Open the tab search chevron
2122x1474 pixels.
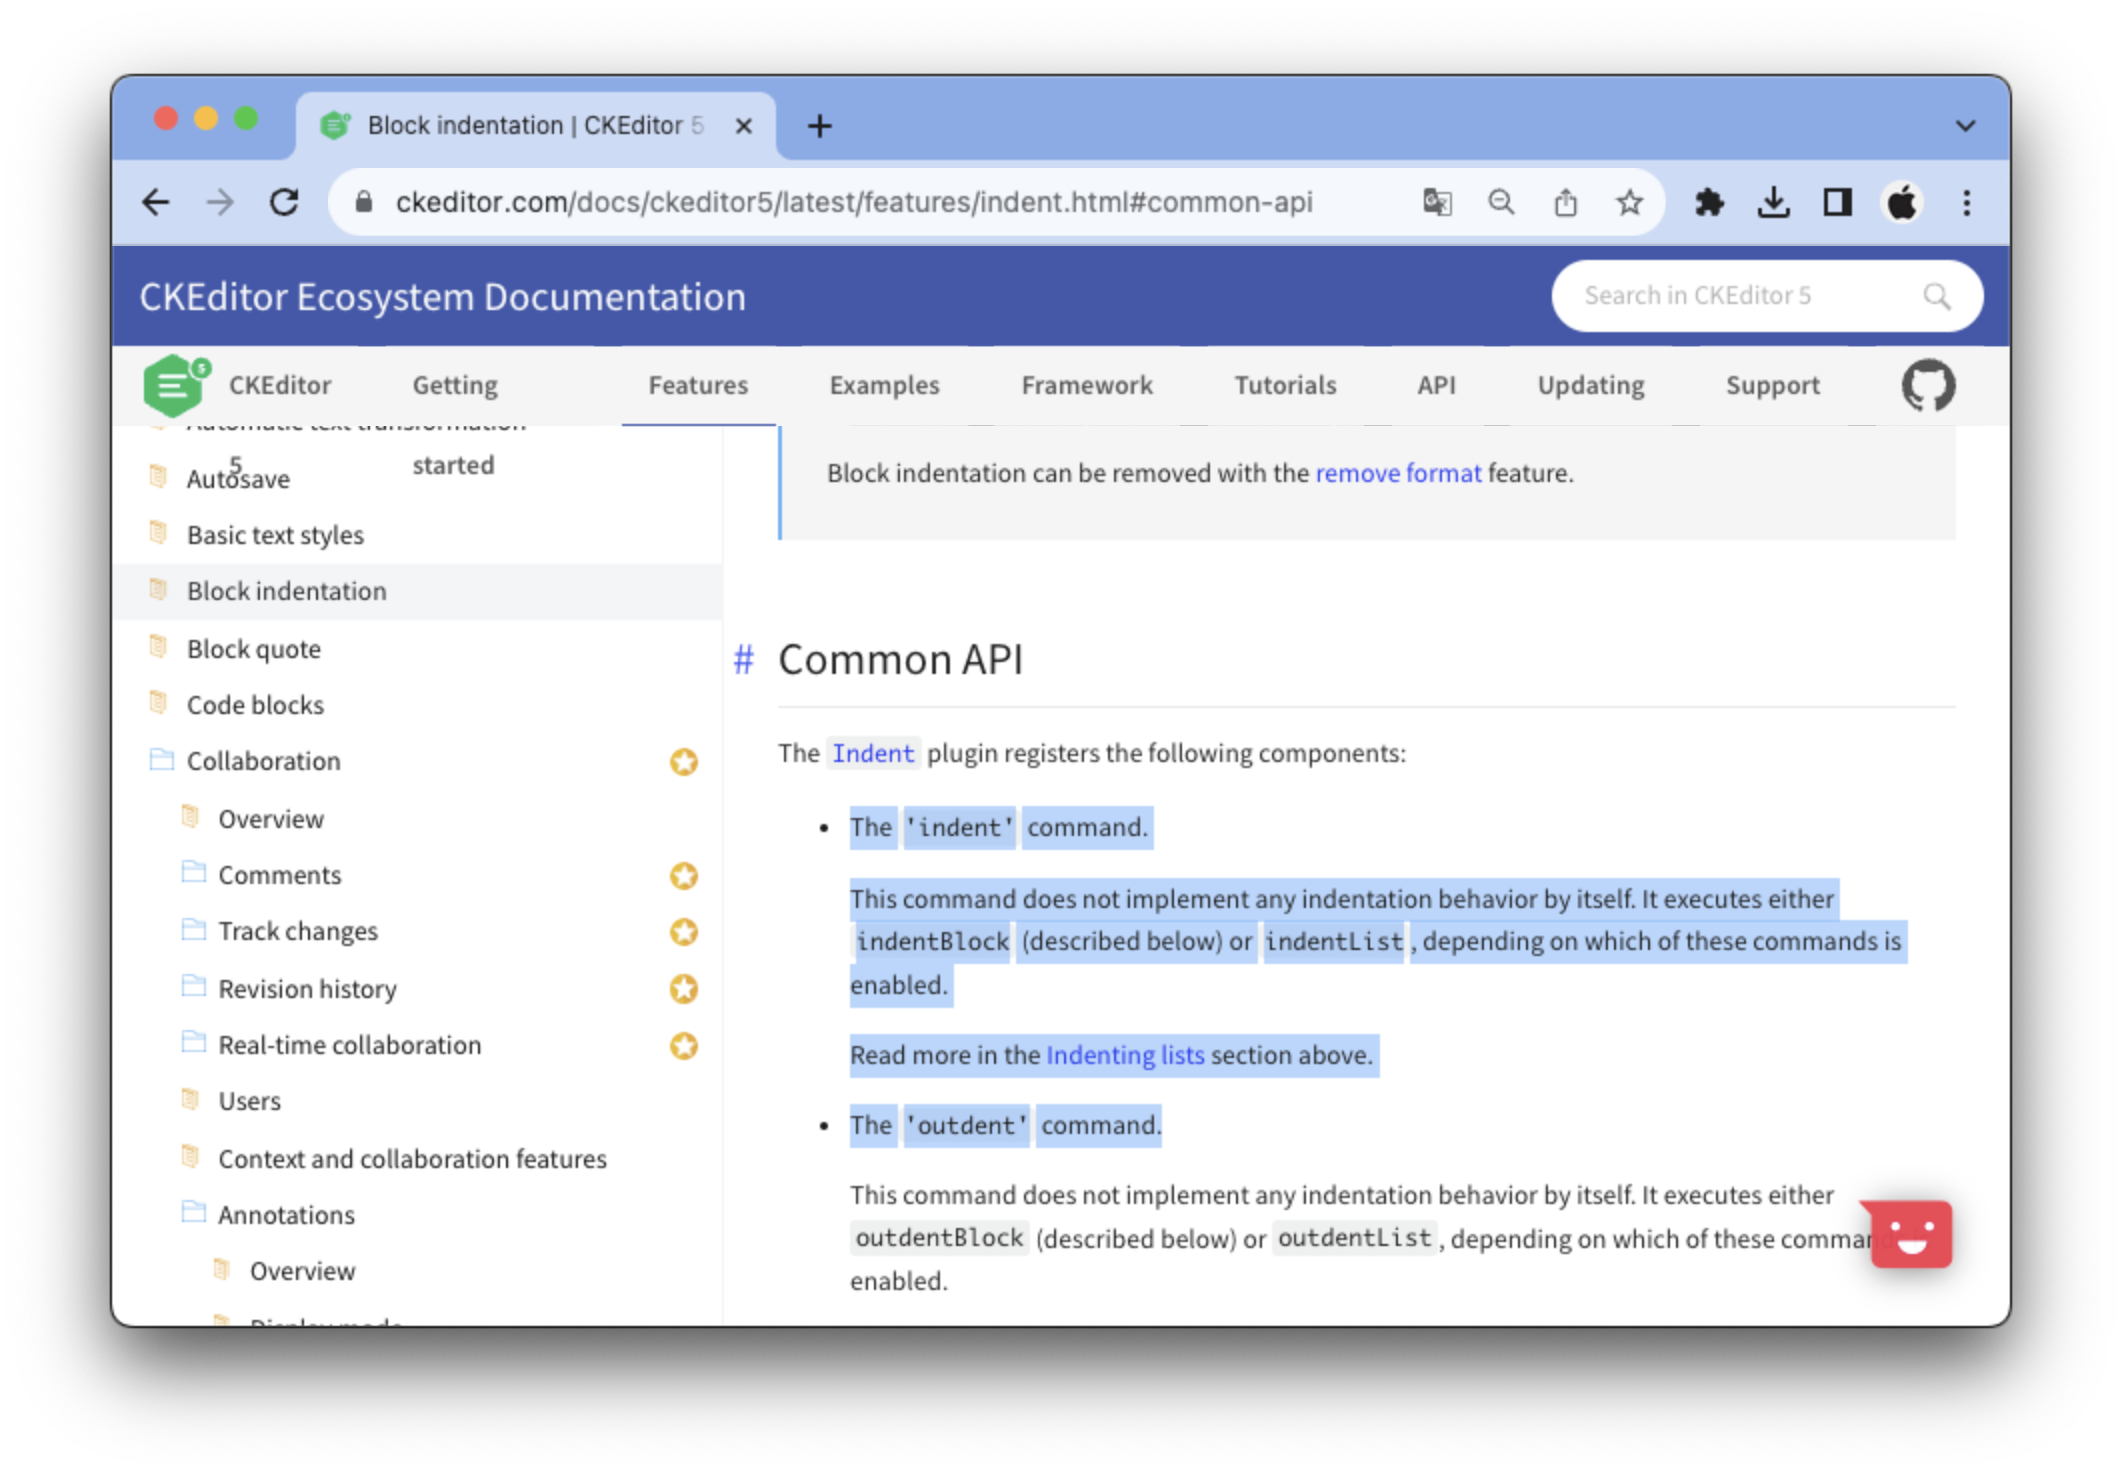[1965, 126]
